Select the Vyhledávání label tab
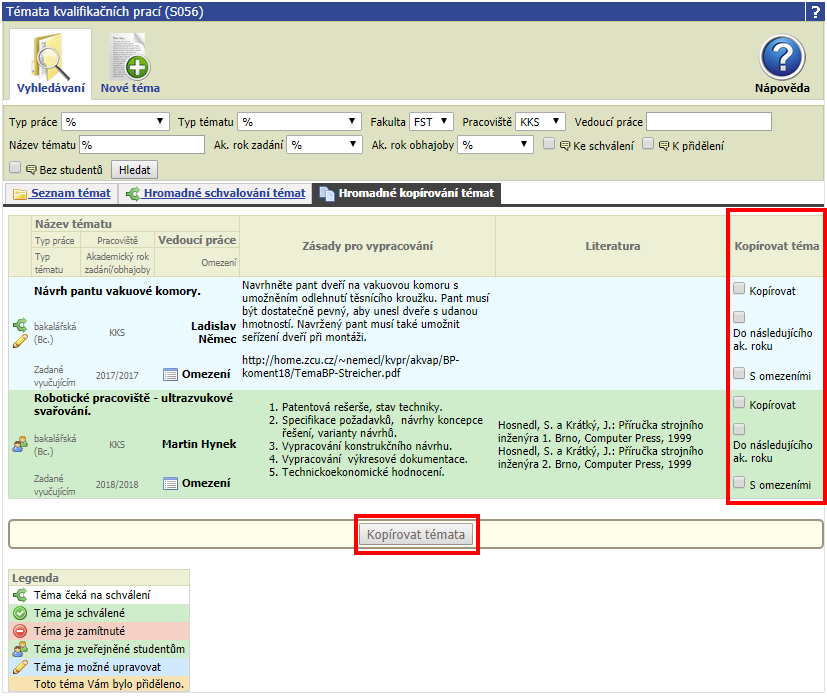Screen dimensions: 827x696 pyautogui.click(x=51, y=88)
